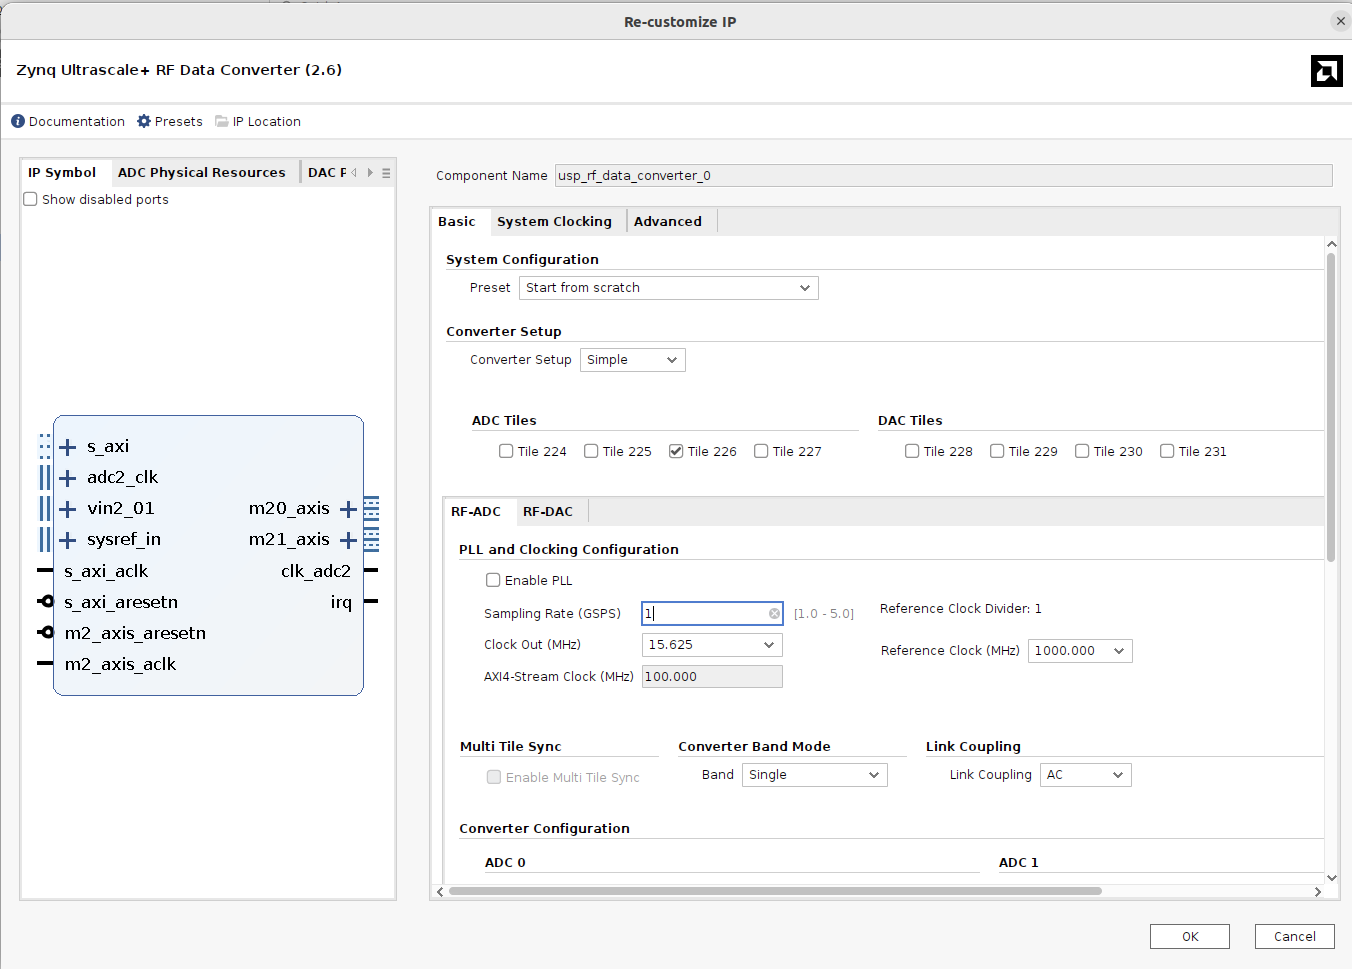Viewport: 1352px width, 969px height.
Task: Open Clock Out MHz dropdown
Action: click(x=712, y=645)
